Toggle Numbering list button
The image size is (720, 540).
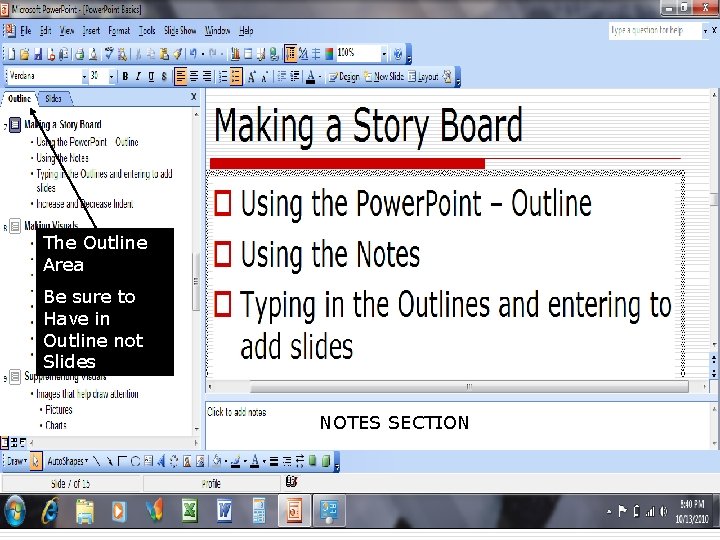point(223,77)
